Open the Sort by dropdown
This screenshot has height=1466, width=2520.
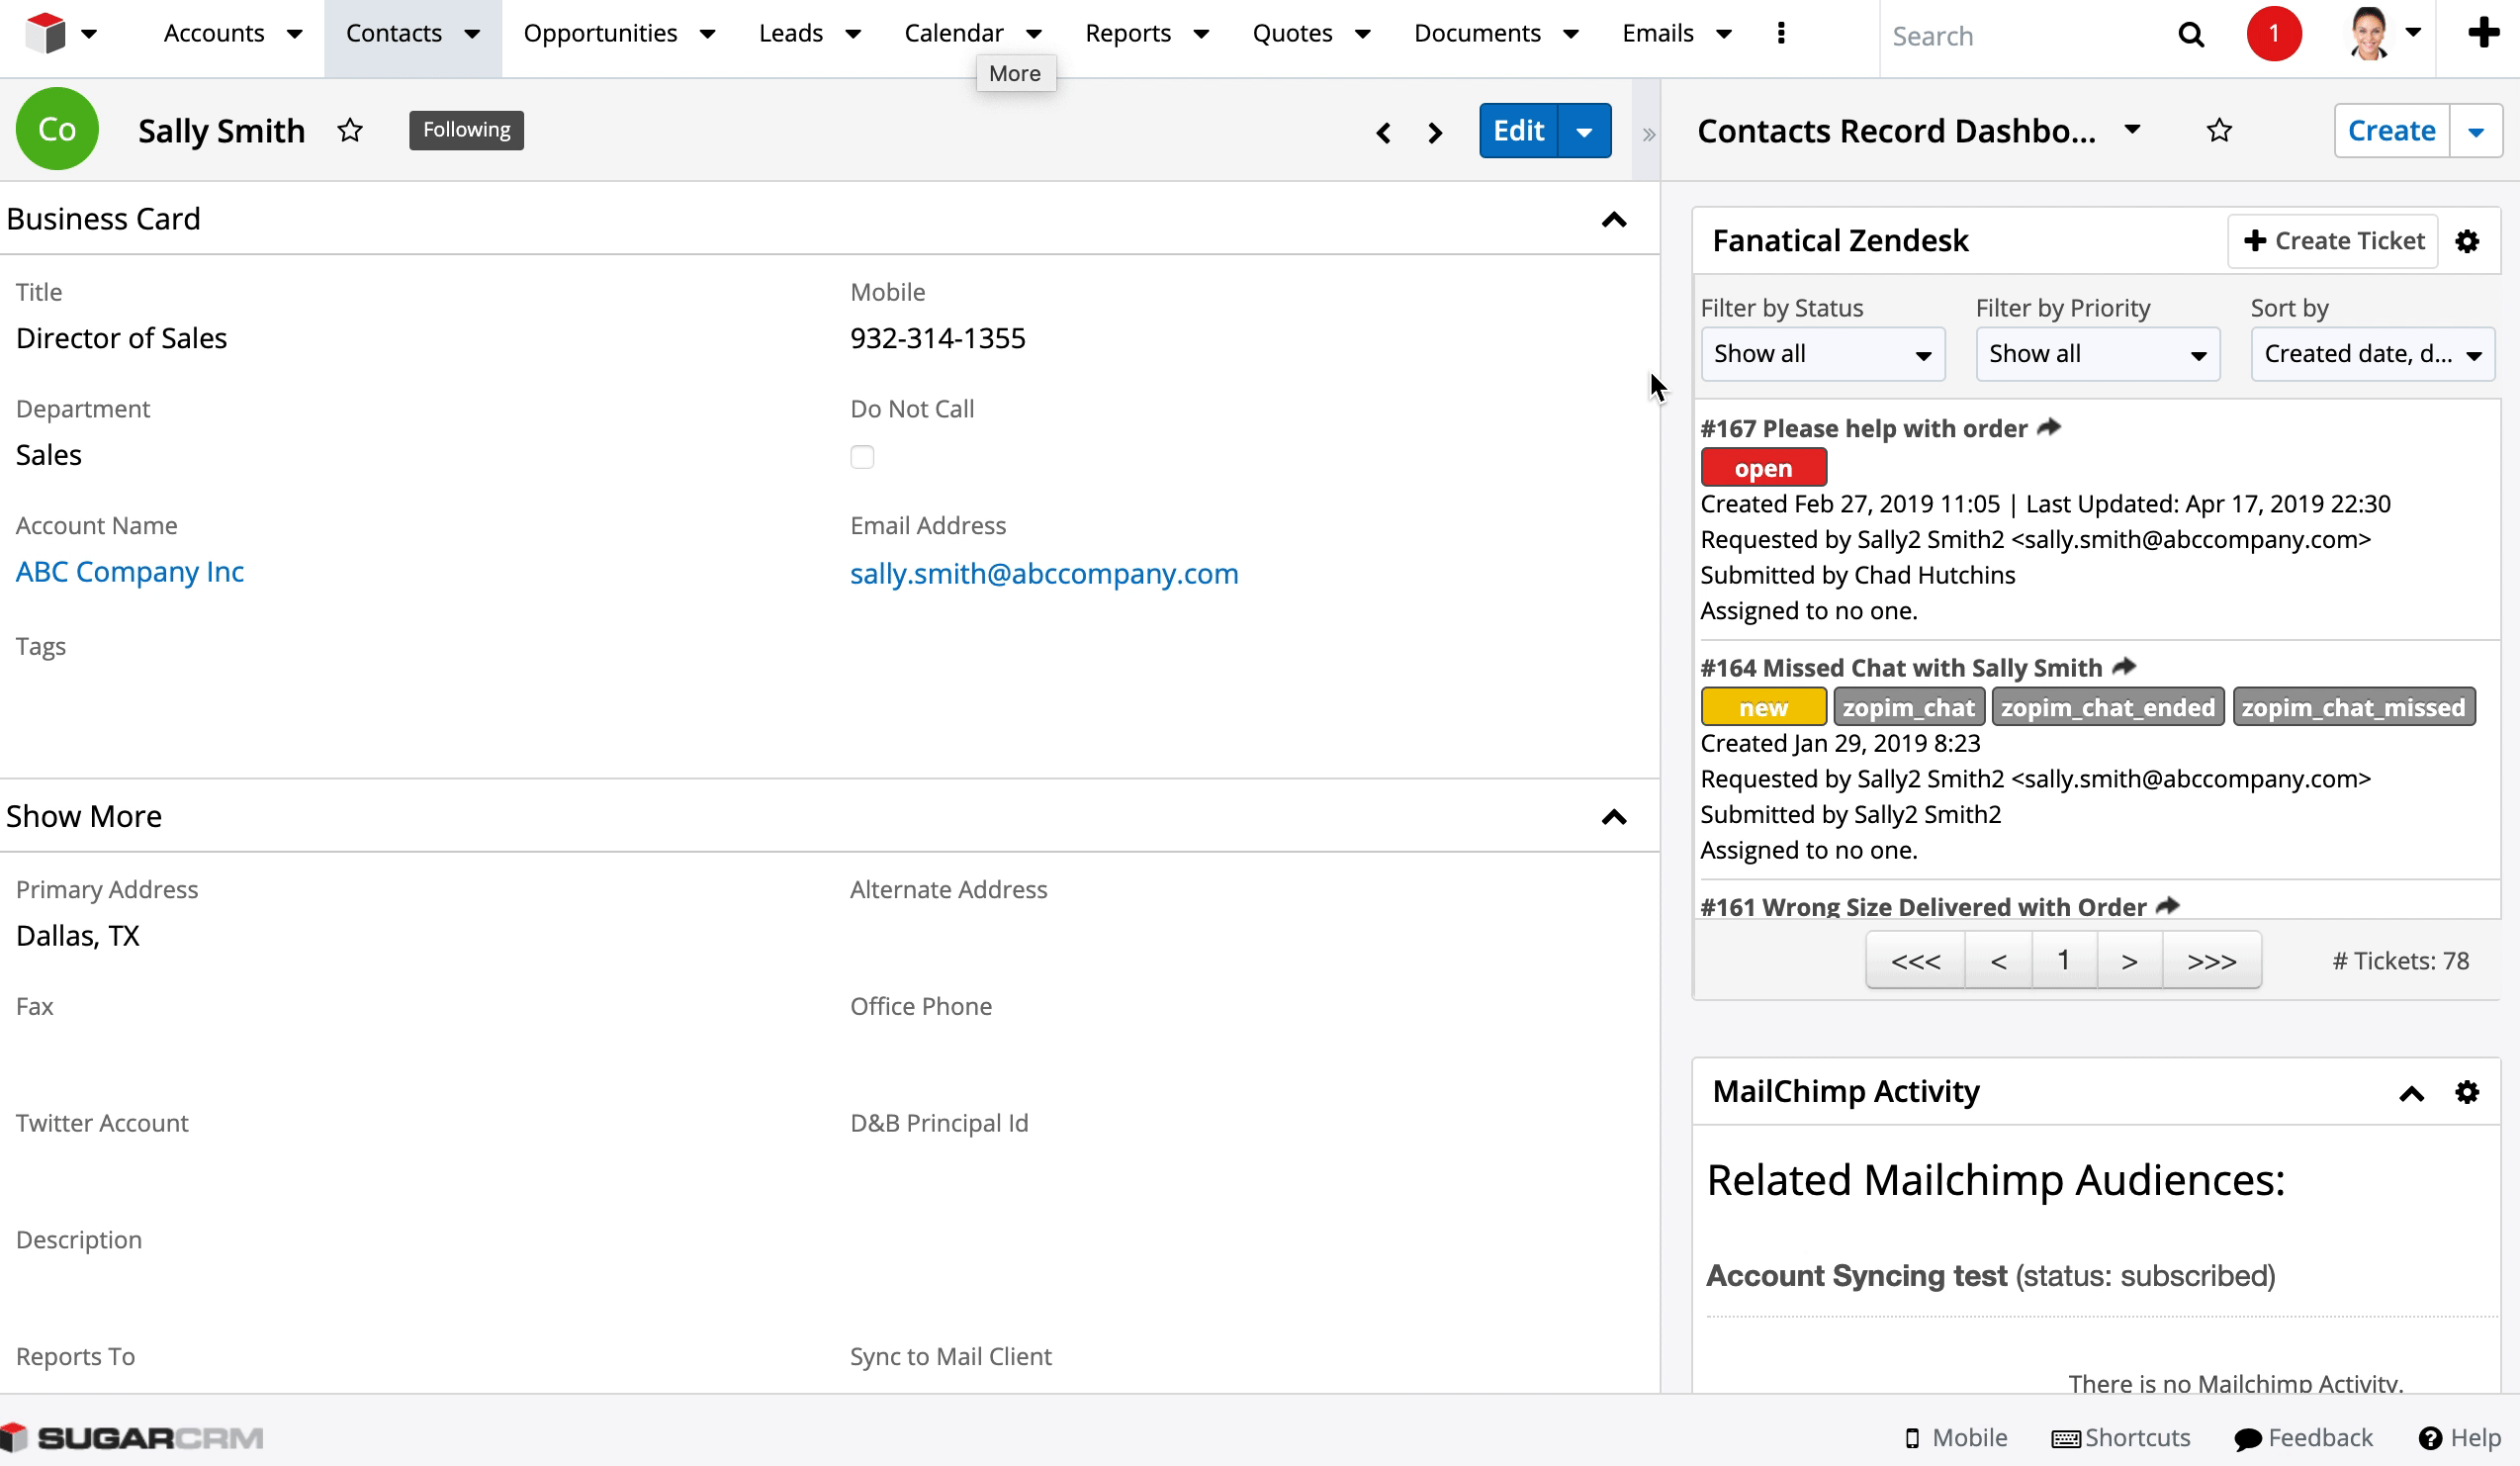point(2372,354)
